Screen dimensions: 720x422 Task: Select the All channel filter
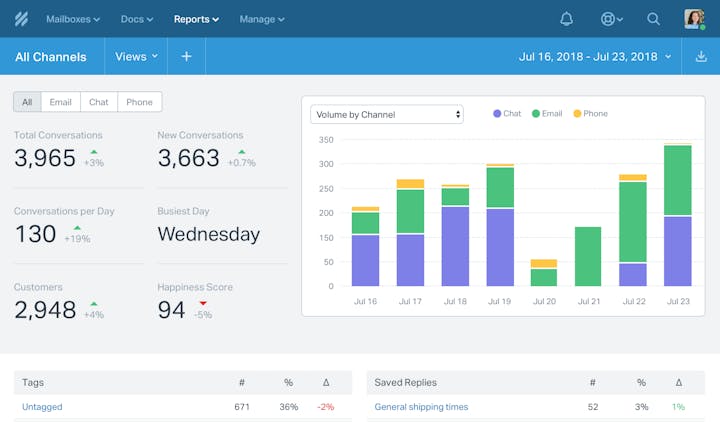point(27,102)
